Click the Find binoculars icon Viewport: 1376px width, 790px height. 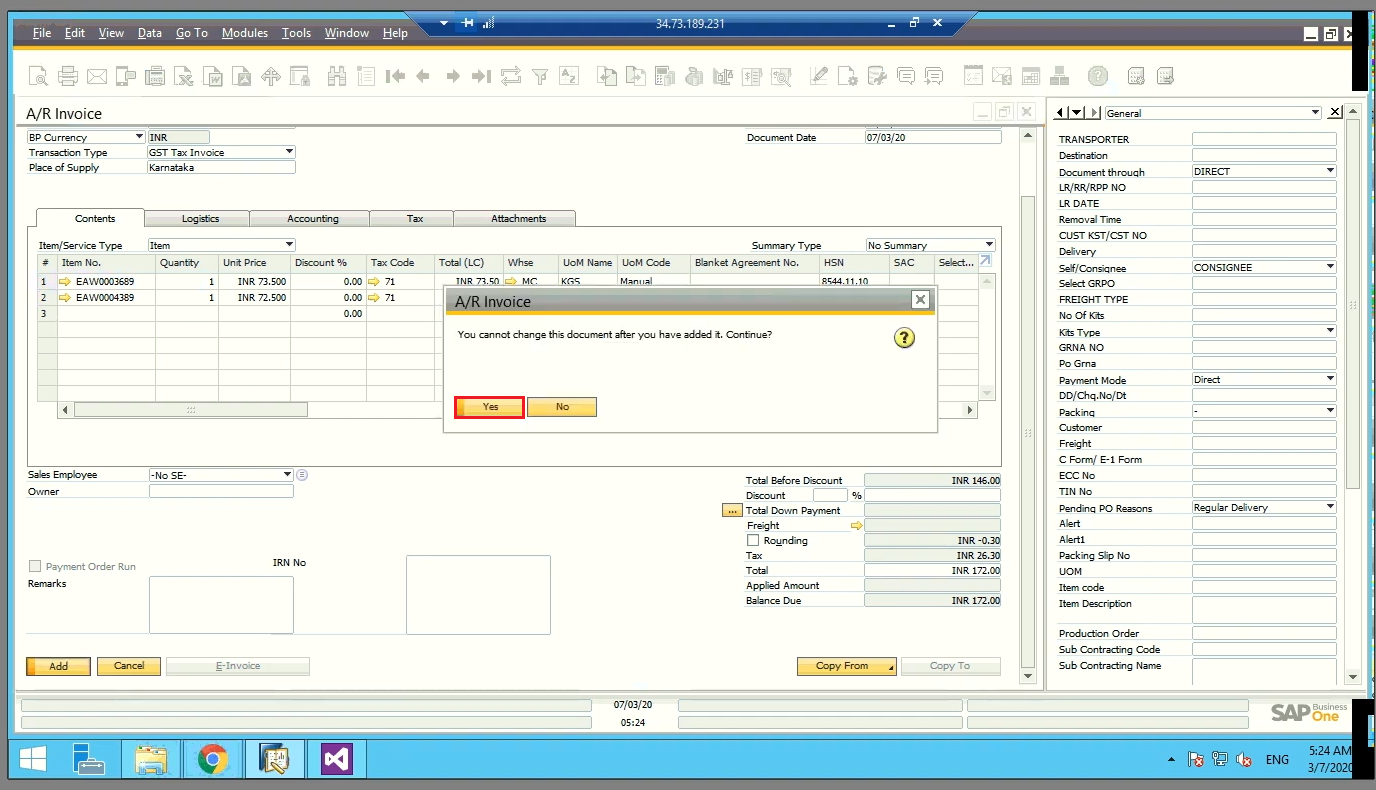[336, 76]
